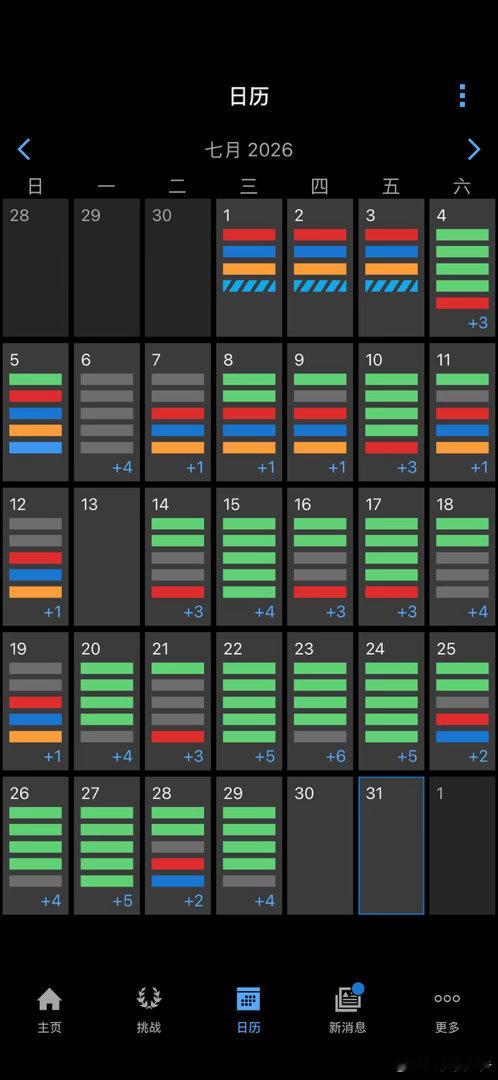Tap the striped blue bar on July 1
Image resolution: width=498 pixels, height=1080 pixels.
[x=249, y=286]
